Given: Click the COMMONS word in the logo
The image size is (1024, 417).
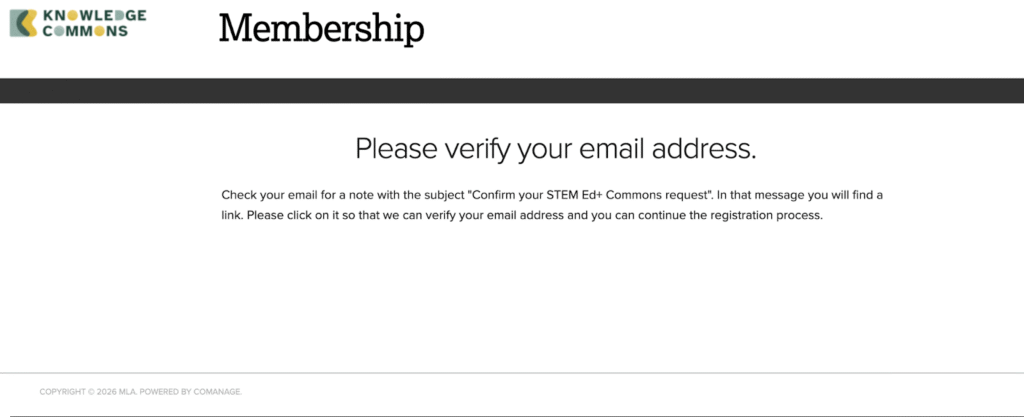Looking at the screenshot, I should tap(85, 30).
